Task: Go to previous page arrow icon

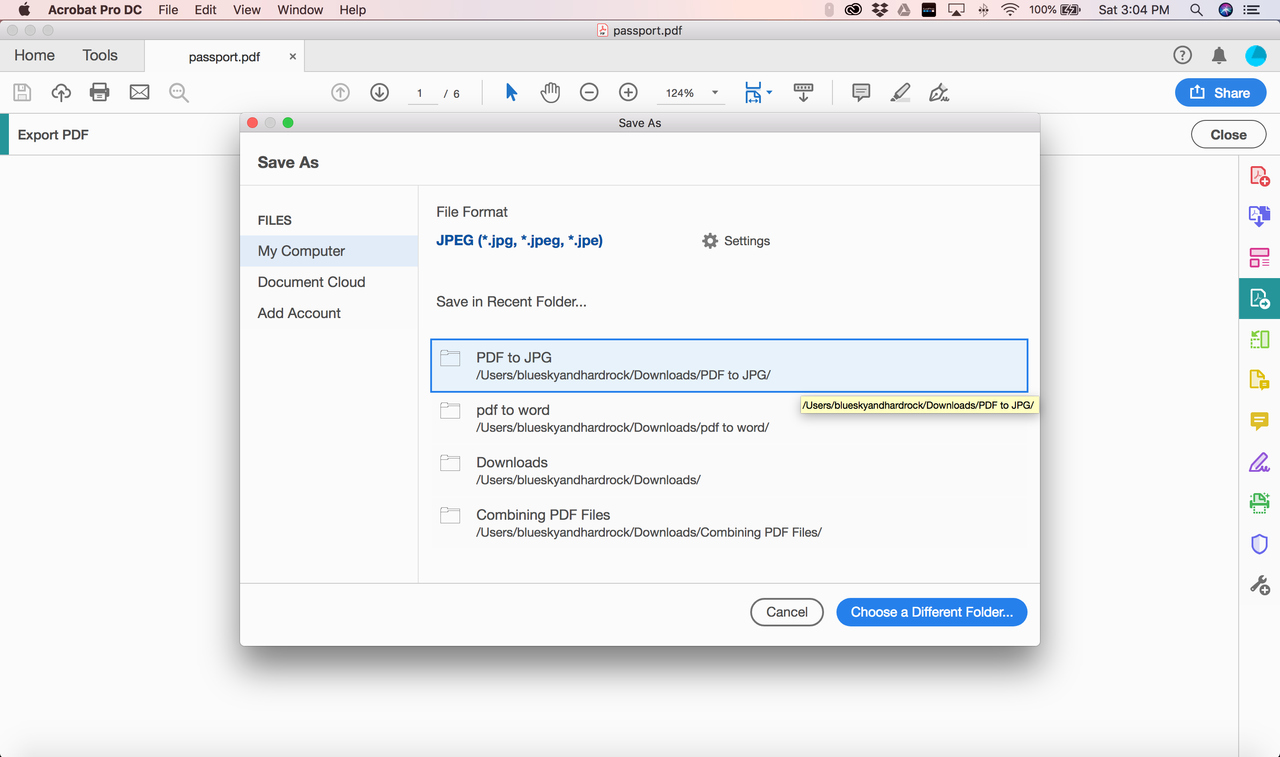Action: (x=340, y=93)
